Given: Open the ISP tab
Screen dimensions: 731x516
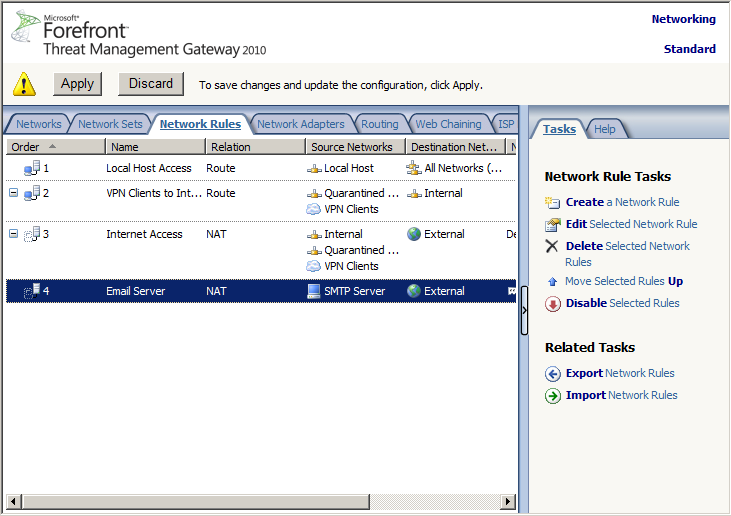Looking at the screenshot, I should click(506, 124).
